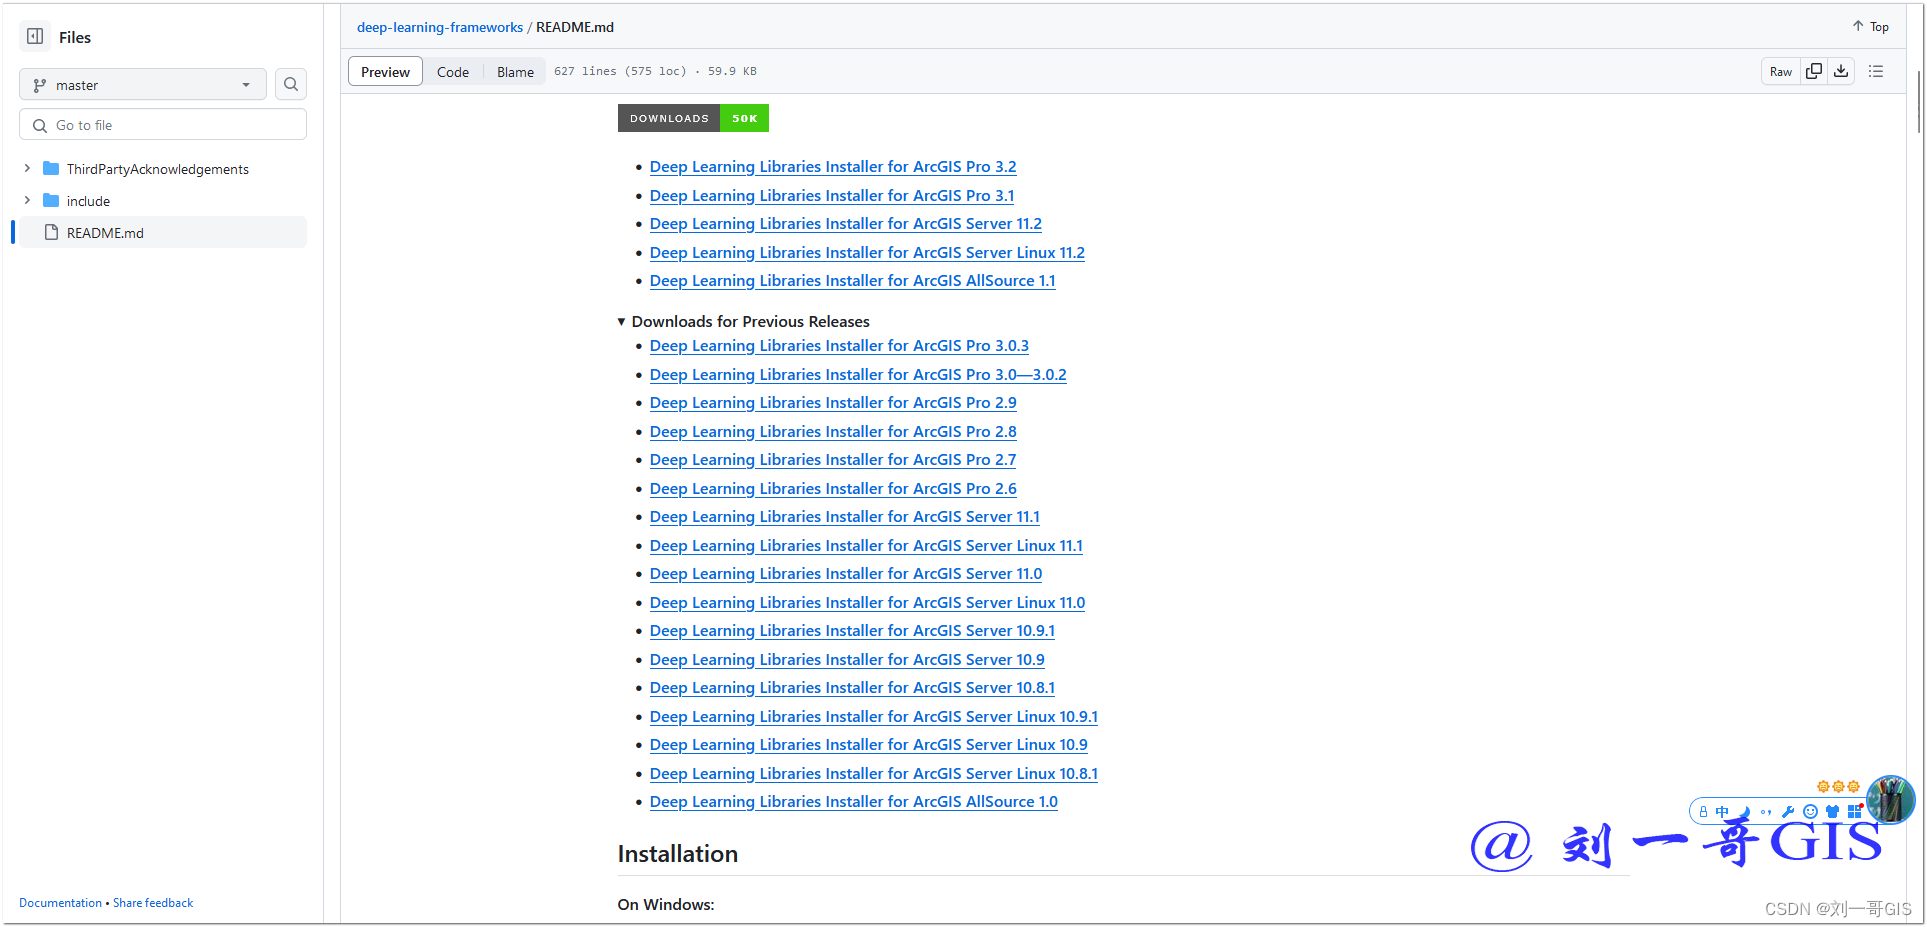Open the master branch dropdown
Viewport: 1927px width, 927px height.
(x=143, y=85)
